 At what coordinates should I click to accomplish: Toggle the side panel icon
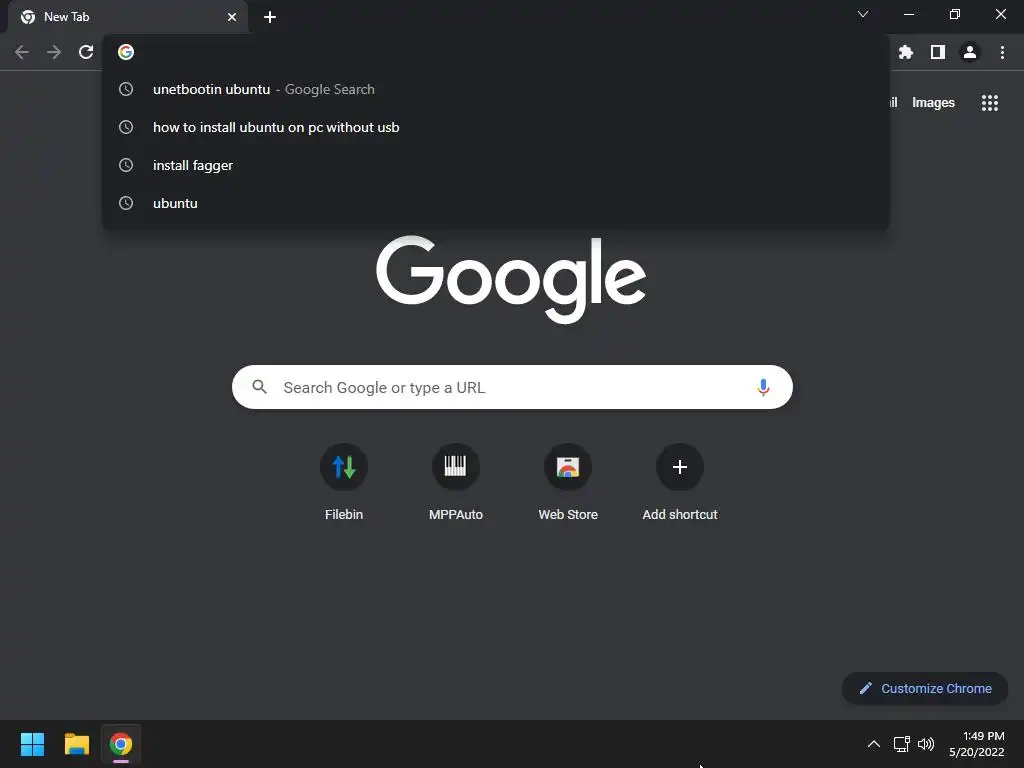[x=938, y=52]
